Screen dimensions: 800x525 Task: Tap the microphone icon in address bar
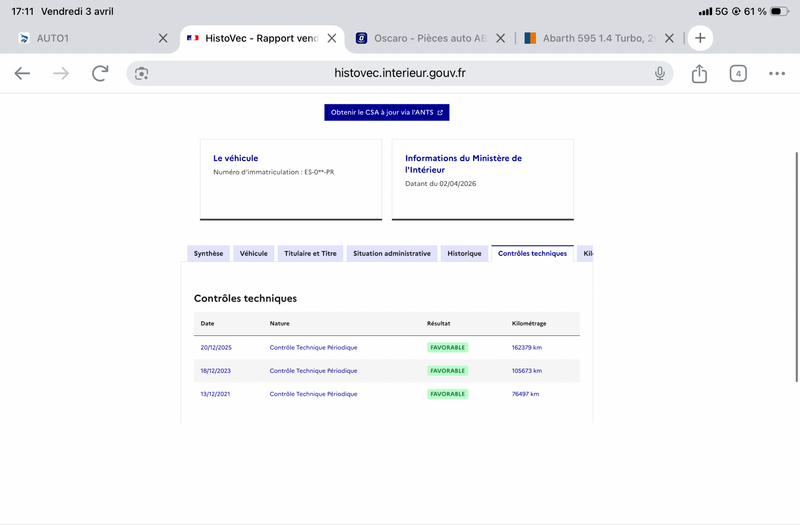click(x=660, y=73)
